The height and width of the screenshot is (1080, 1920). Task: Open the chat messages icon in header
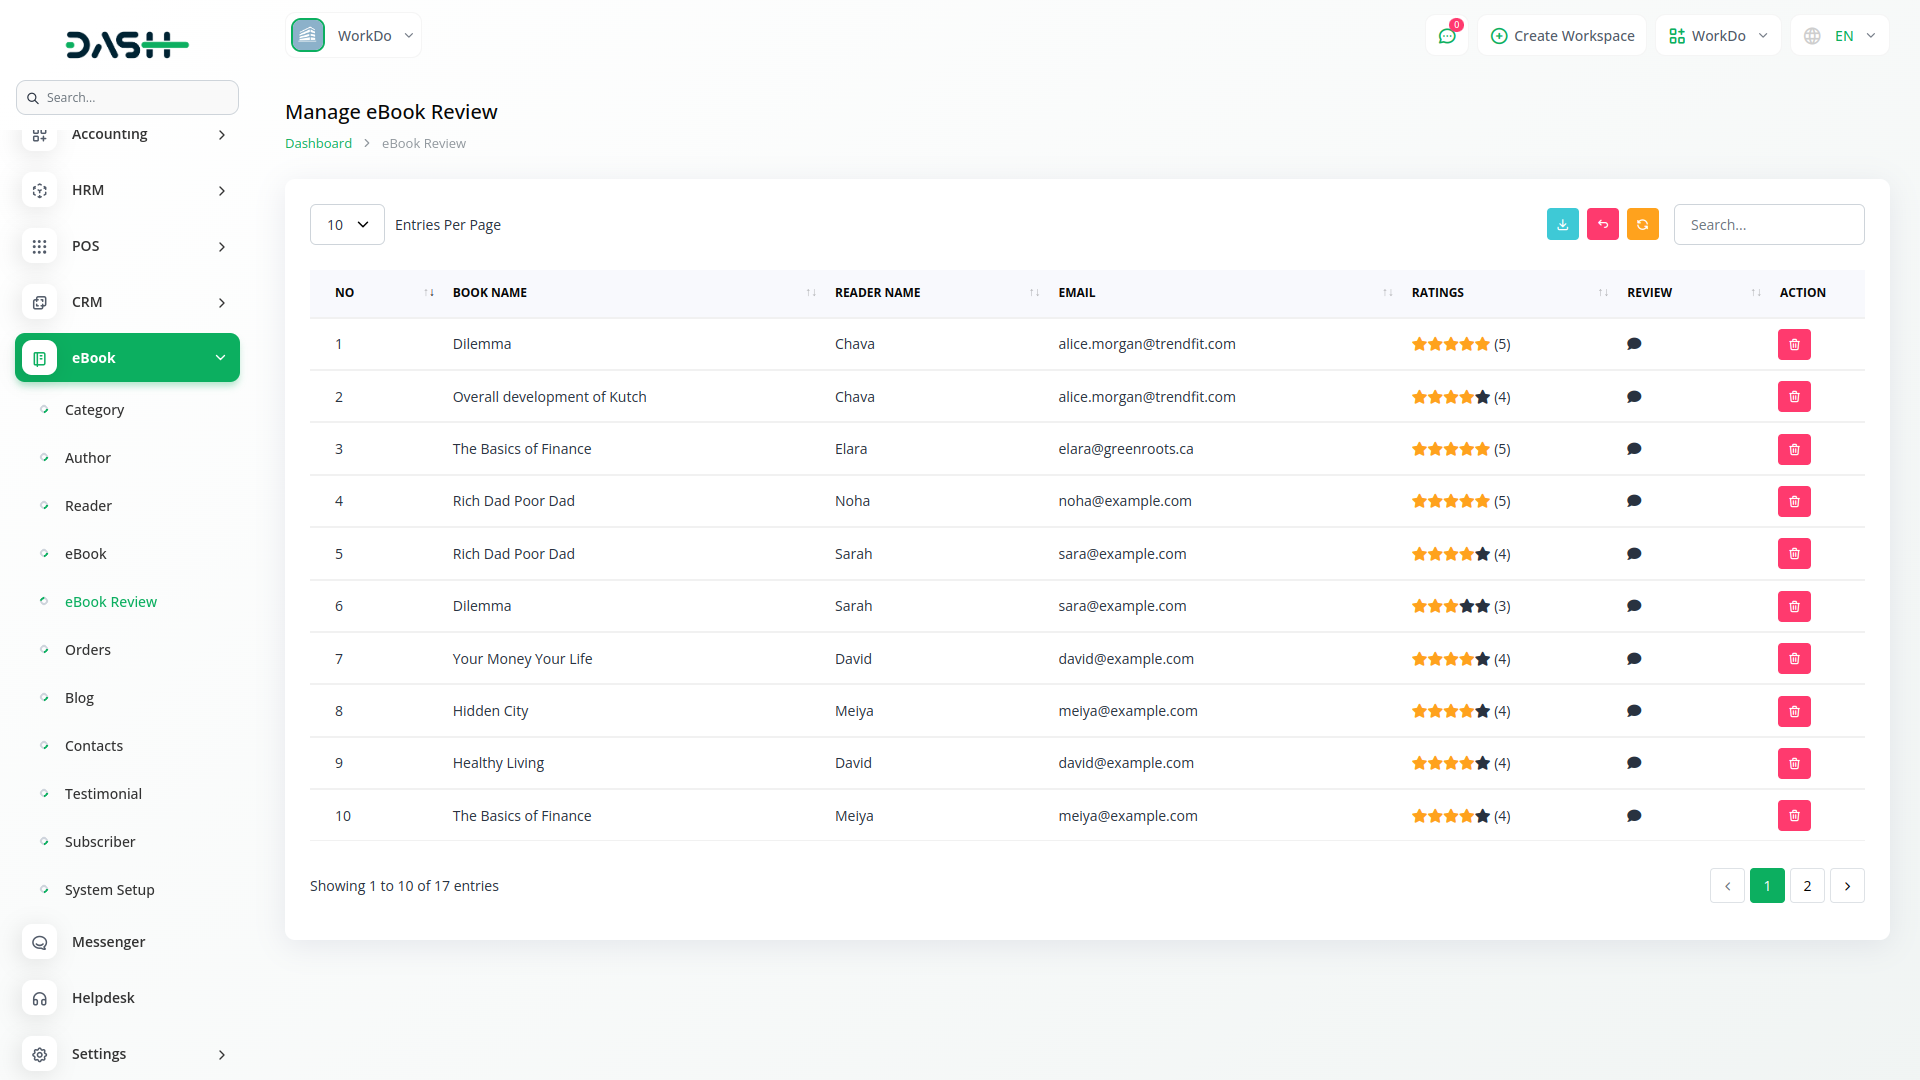point(1447,36)
